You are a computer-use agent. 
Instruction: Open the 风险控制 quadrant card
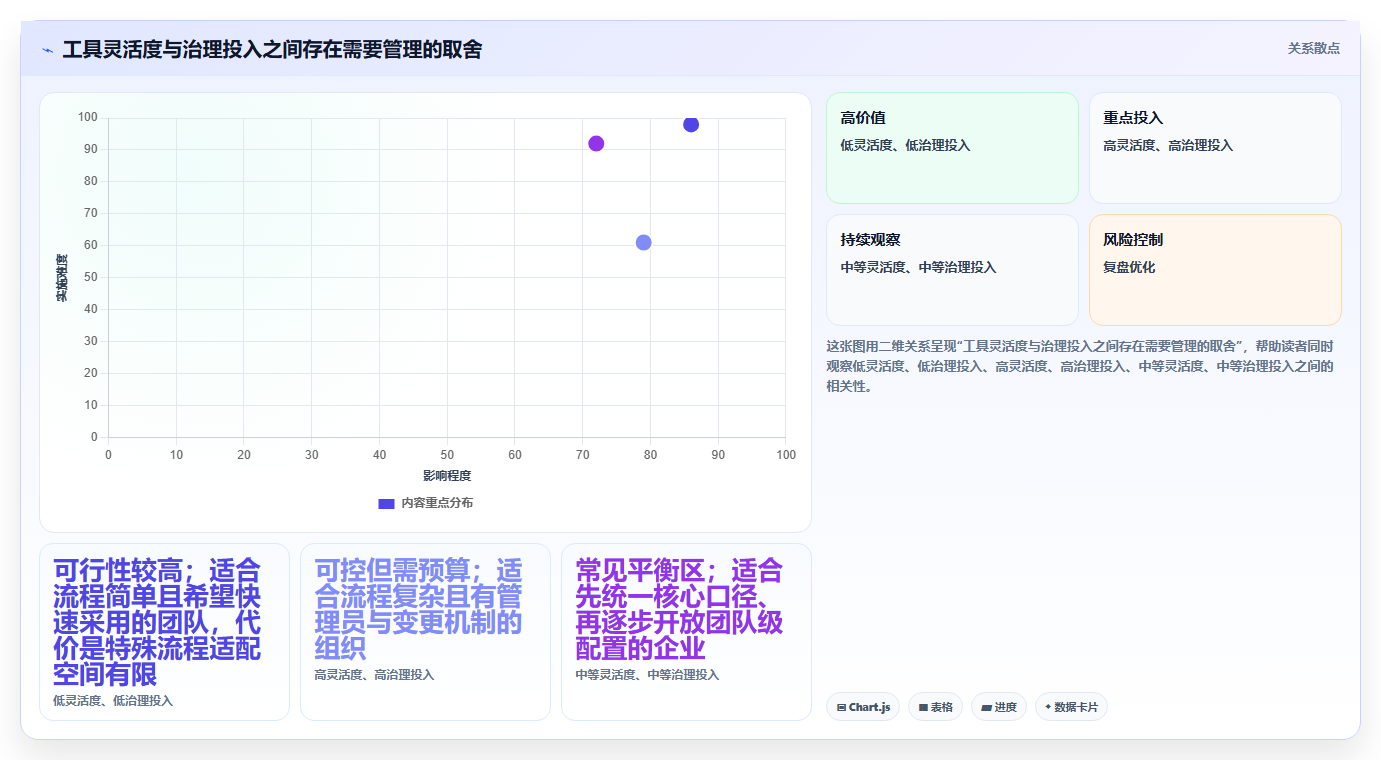tap(1215, 270)
